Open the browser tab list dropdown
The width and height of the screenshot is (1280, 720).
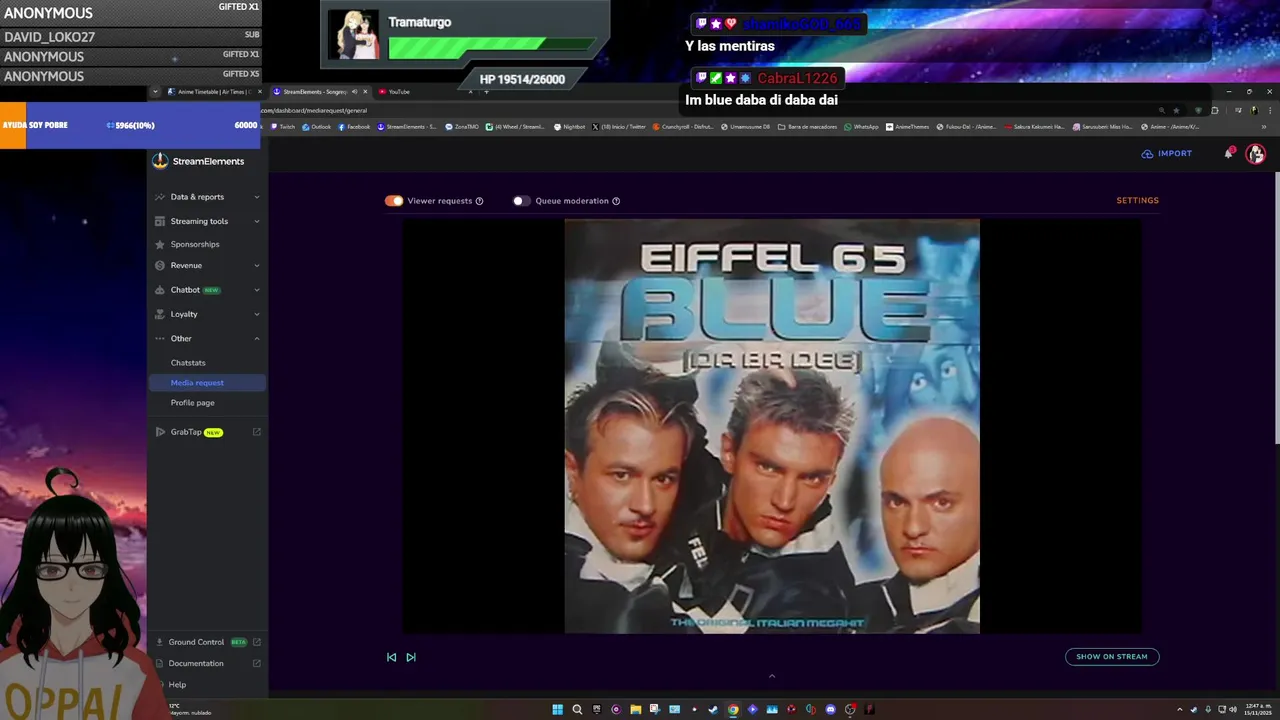click(x=155, y=91)
